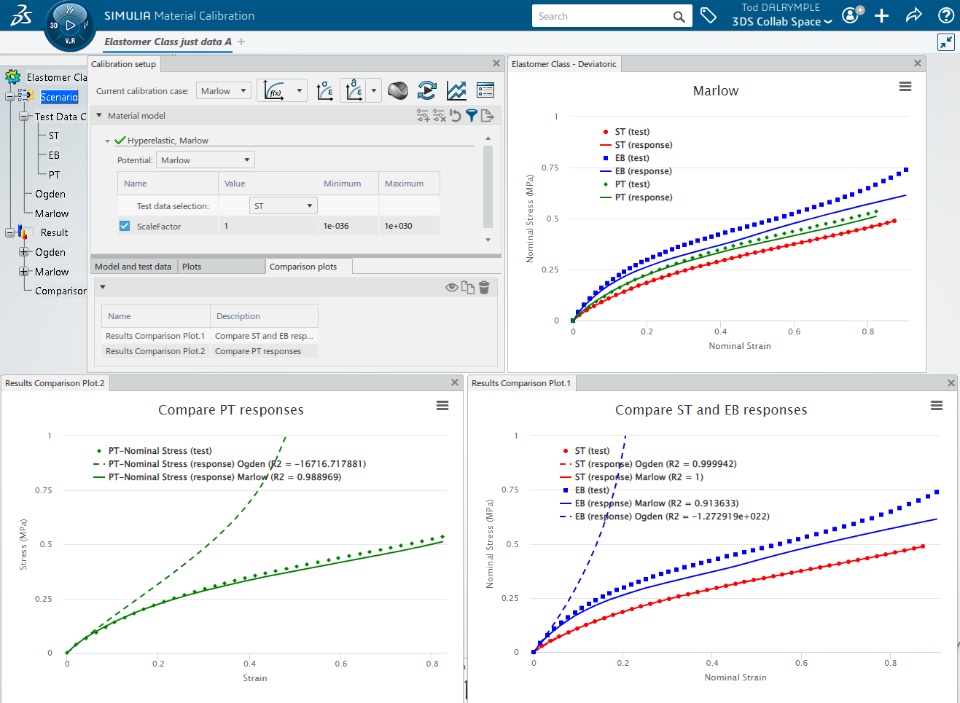Open the 3D compass play button
This screenshot has height=703, width=960.
coord(70,25)
